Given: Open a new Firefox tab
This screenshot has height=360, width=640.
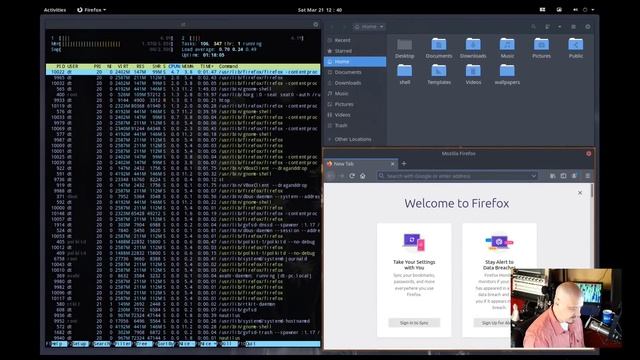Looking at the screenshot, I should (404, 164).
